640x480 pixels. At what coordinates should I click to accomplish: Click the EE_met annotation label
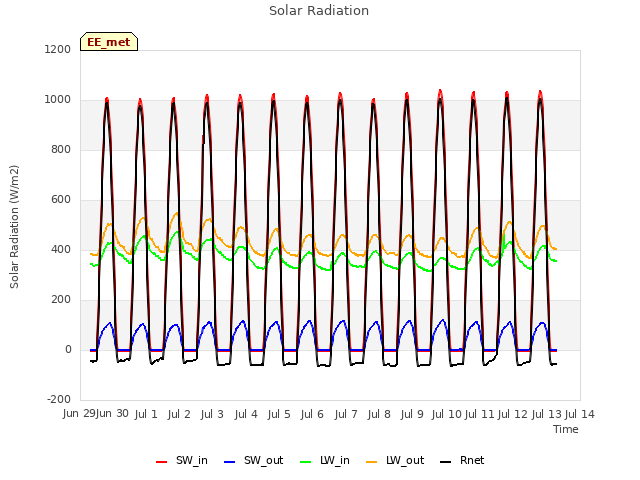pyautogui.click(x=109, y=42)
